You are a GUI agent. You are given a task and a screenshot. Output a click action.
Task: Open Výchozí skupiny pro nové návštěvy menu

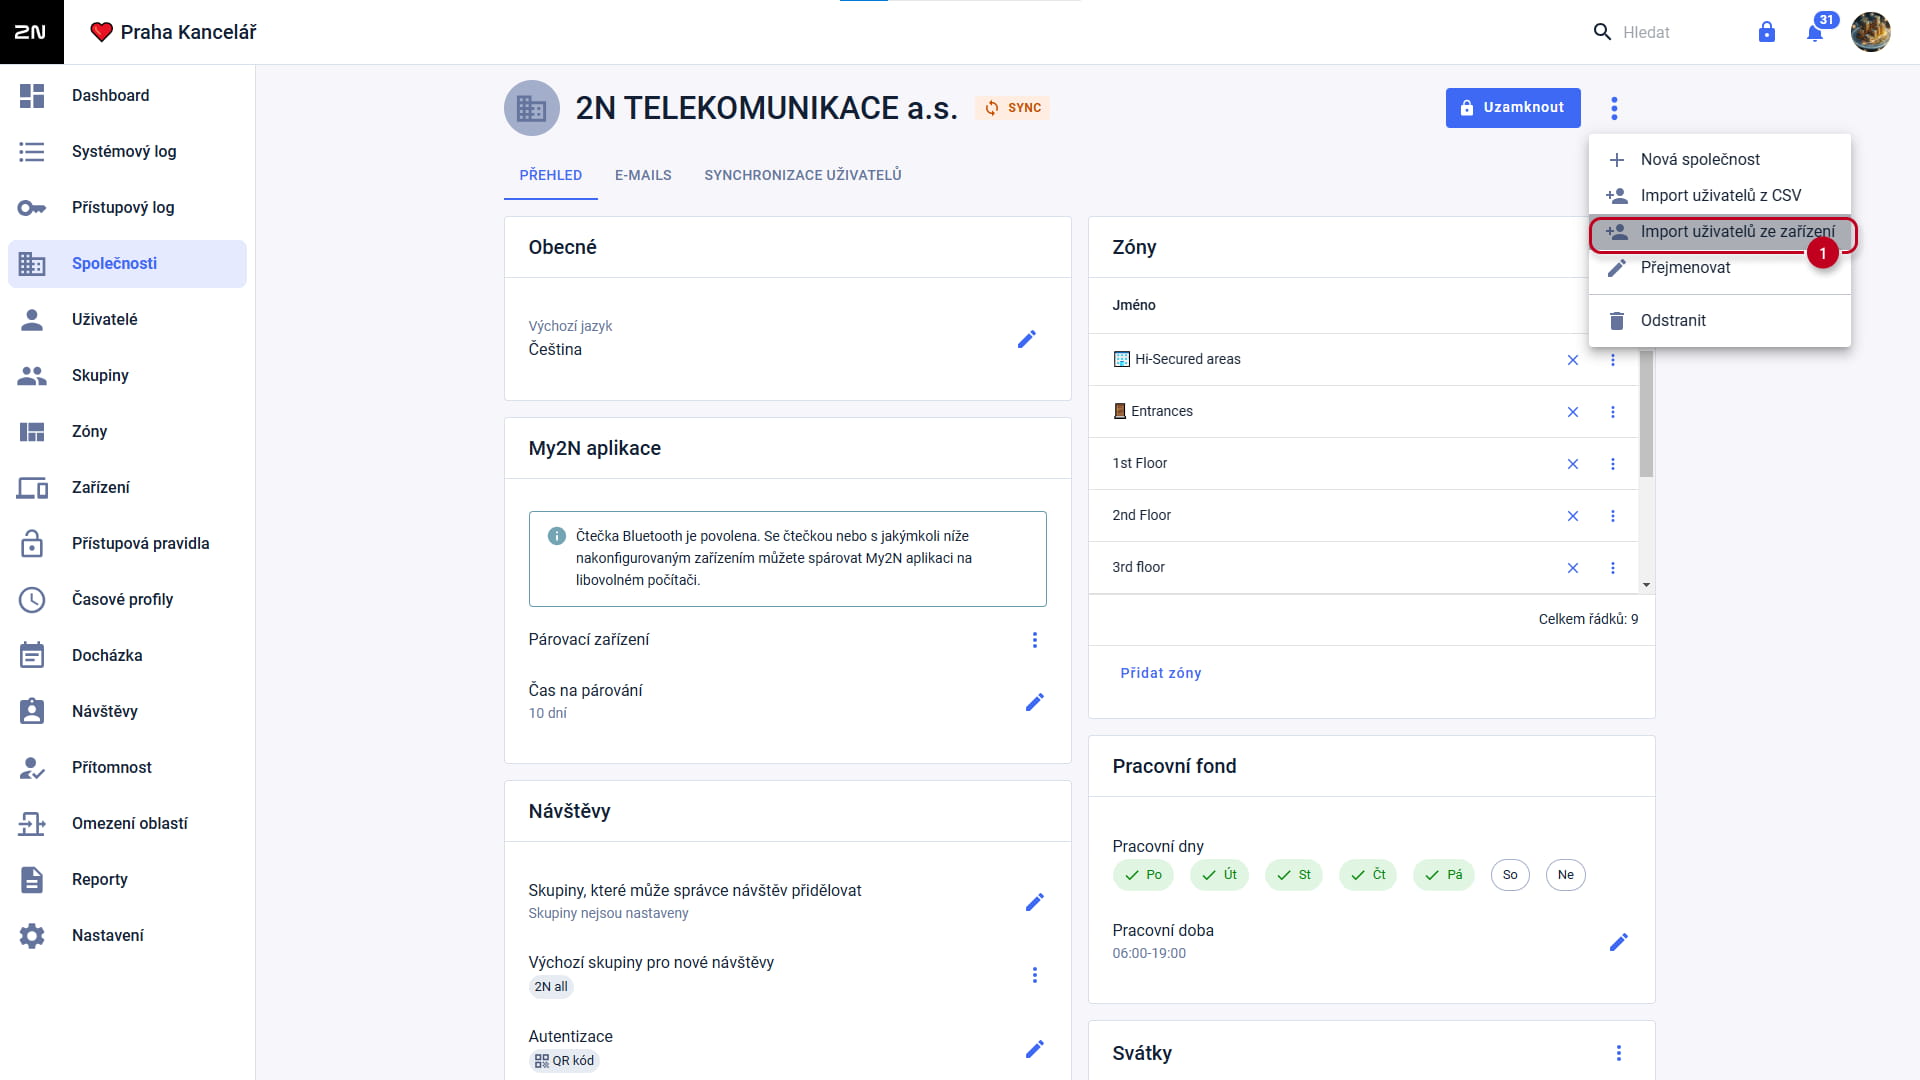click(1034, 975)
